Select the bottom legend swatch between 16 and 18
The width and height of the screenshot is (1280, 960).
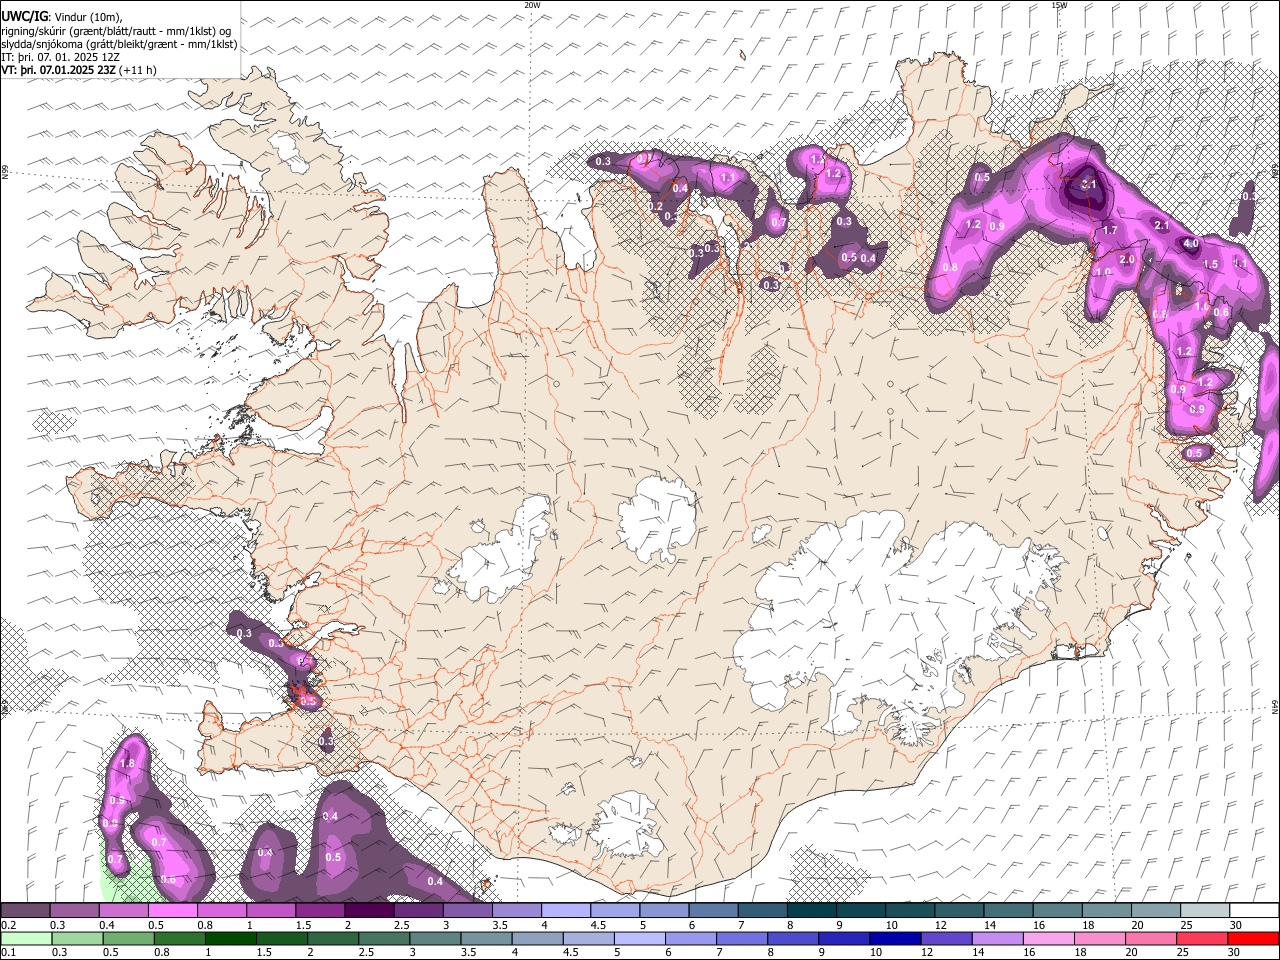pos(1049,939)
